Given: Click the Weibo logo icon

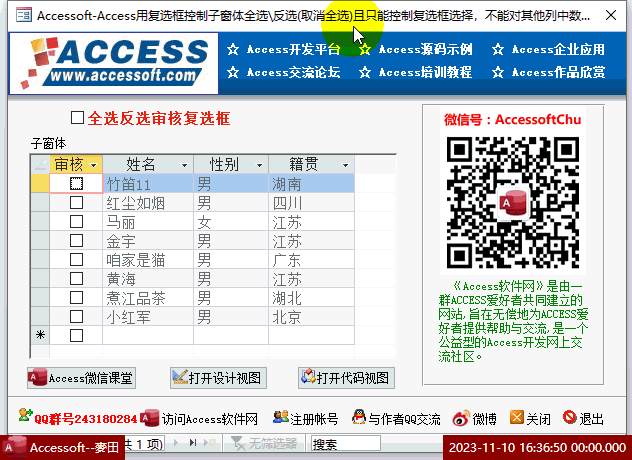Looking at the screenshot, I should pos(461,418).
